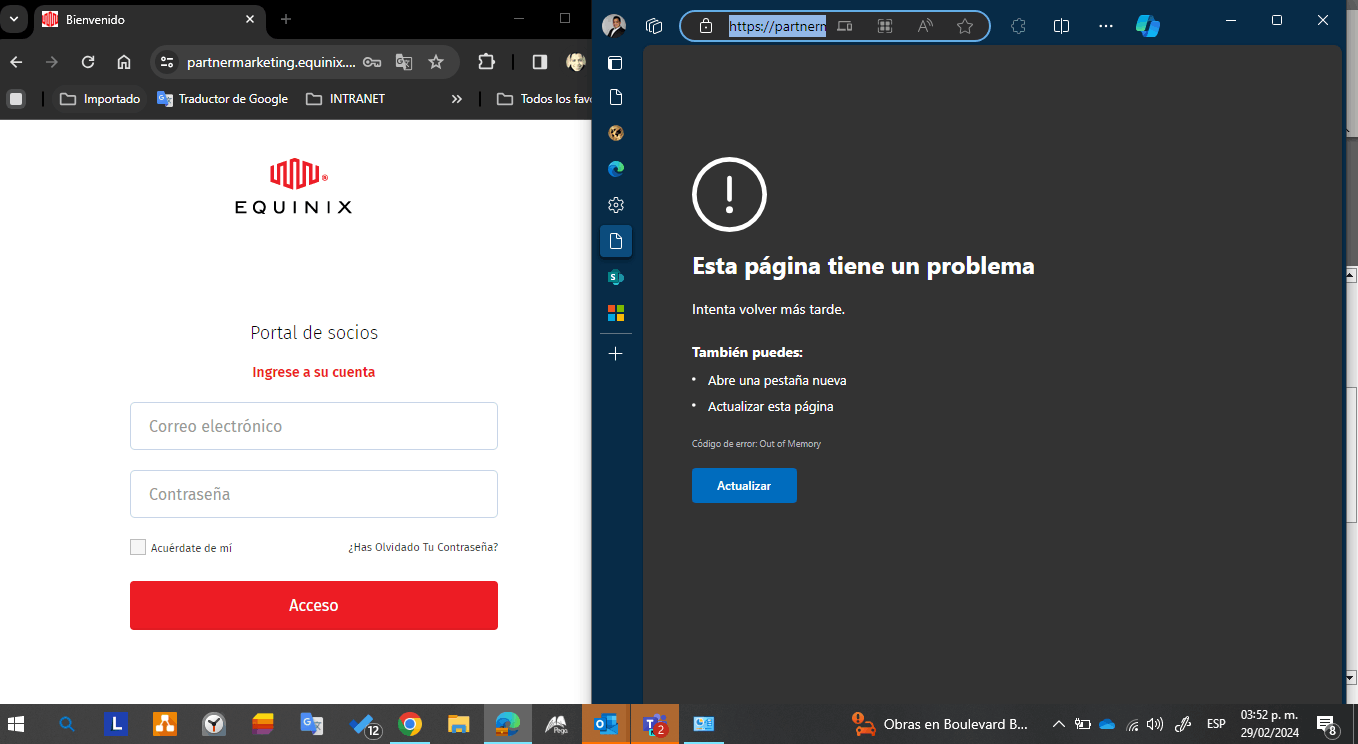Open the Chrome home page icon
This screenshot has height=744, width=1358.
tap(124, 62)
